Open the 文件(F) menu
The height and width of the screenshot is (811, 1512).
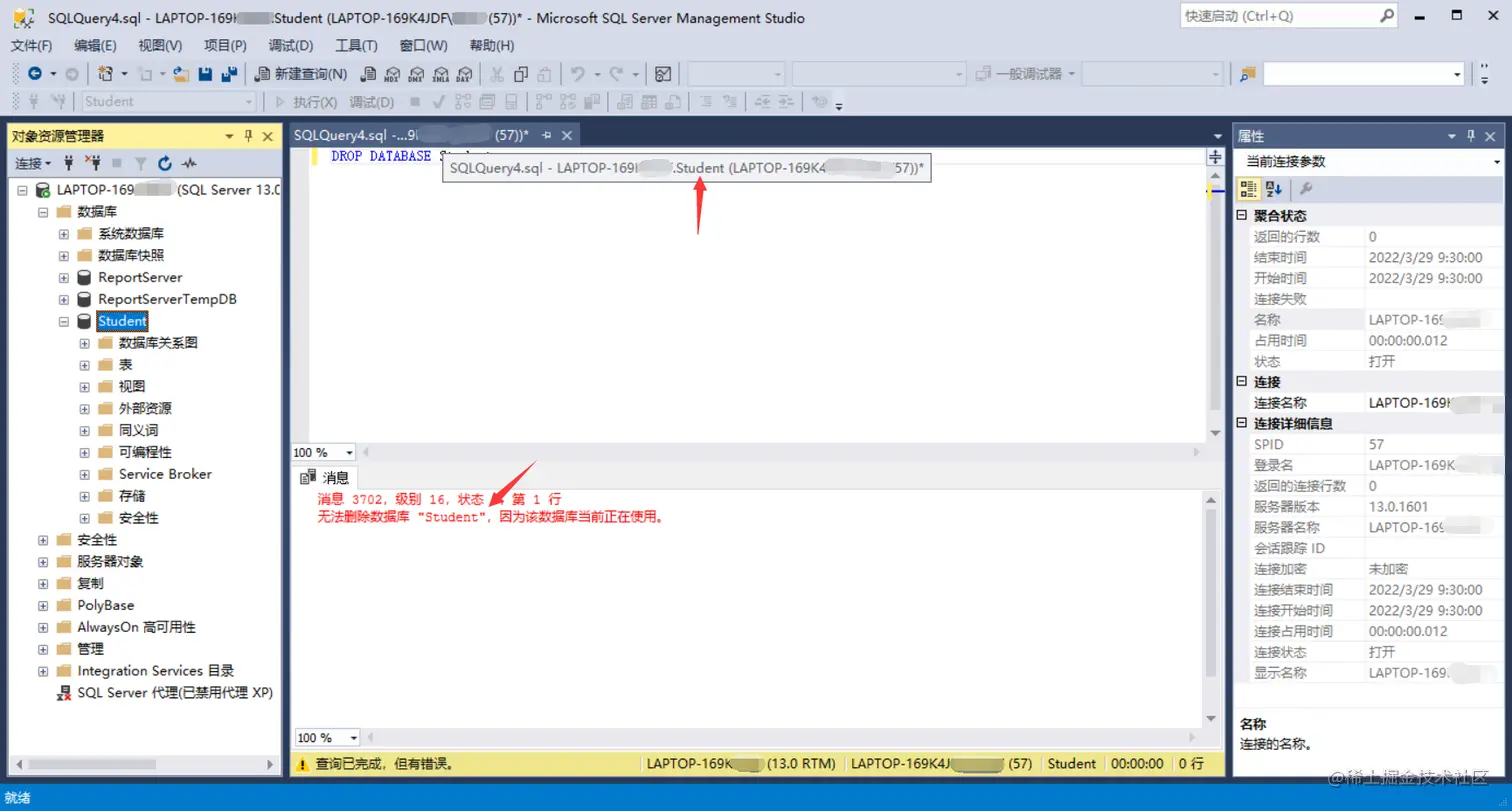32,45
